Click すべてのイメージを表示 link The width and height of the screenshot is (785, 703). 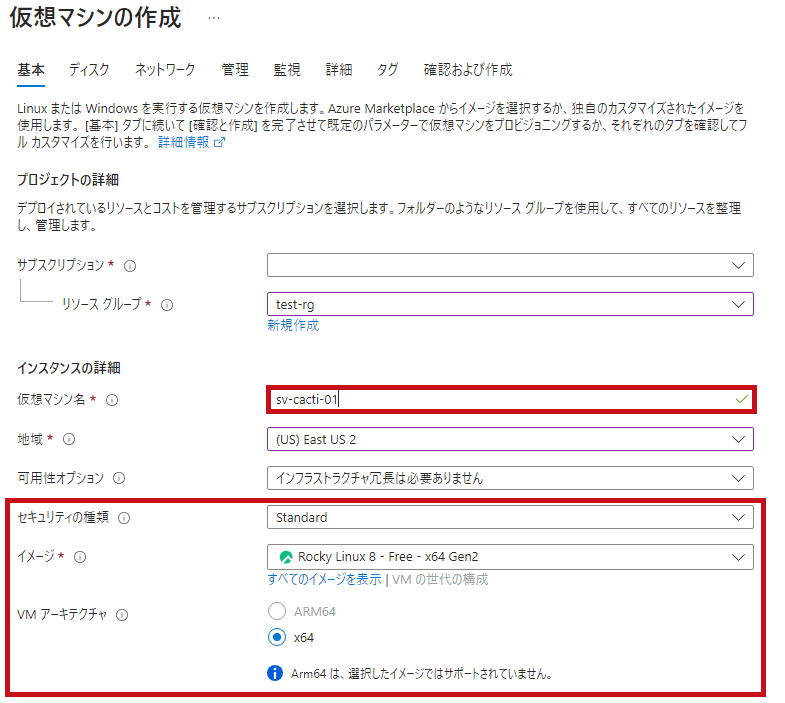pyautogui.click(x=324, y=579)
